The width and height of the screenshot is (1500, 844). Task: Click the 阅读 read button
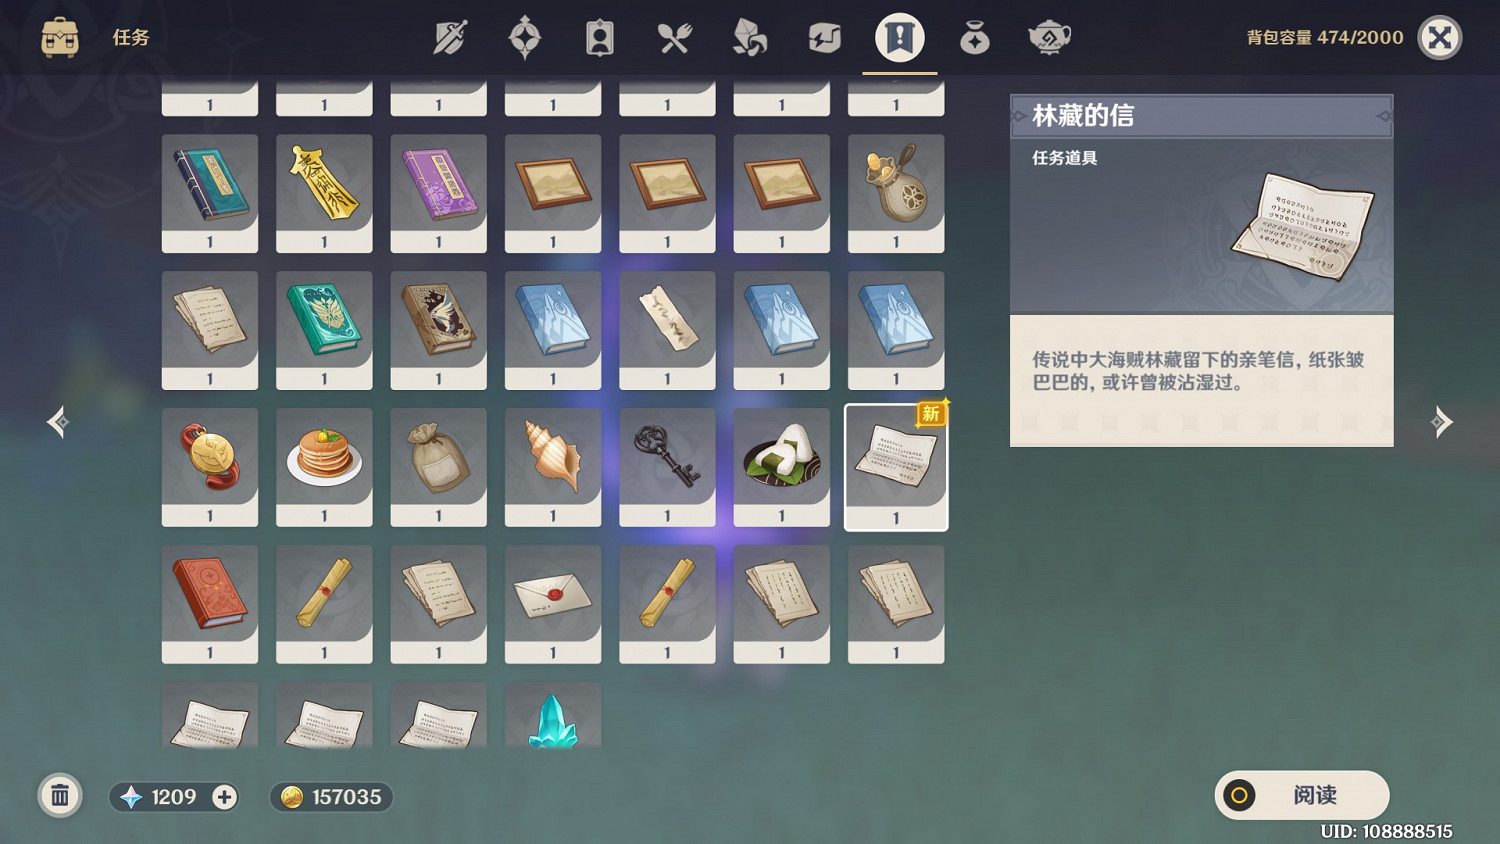(x=1302, y=795)
